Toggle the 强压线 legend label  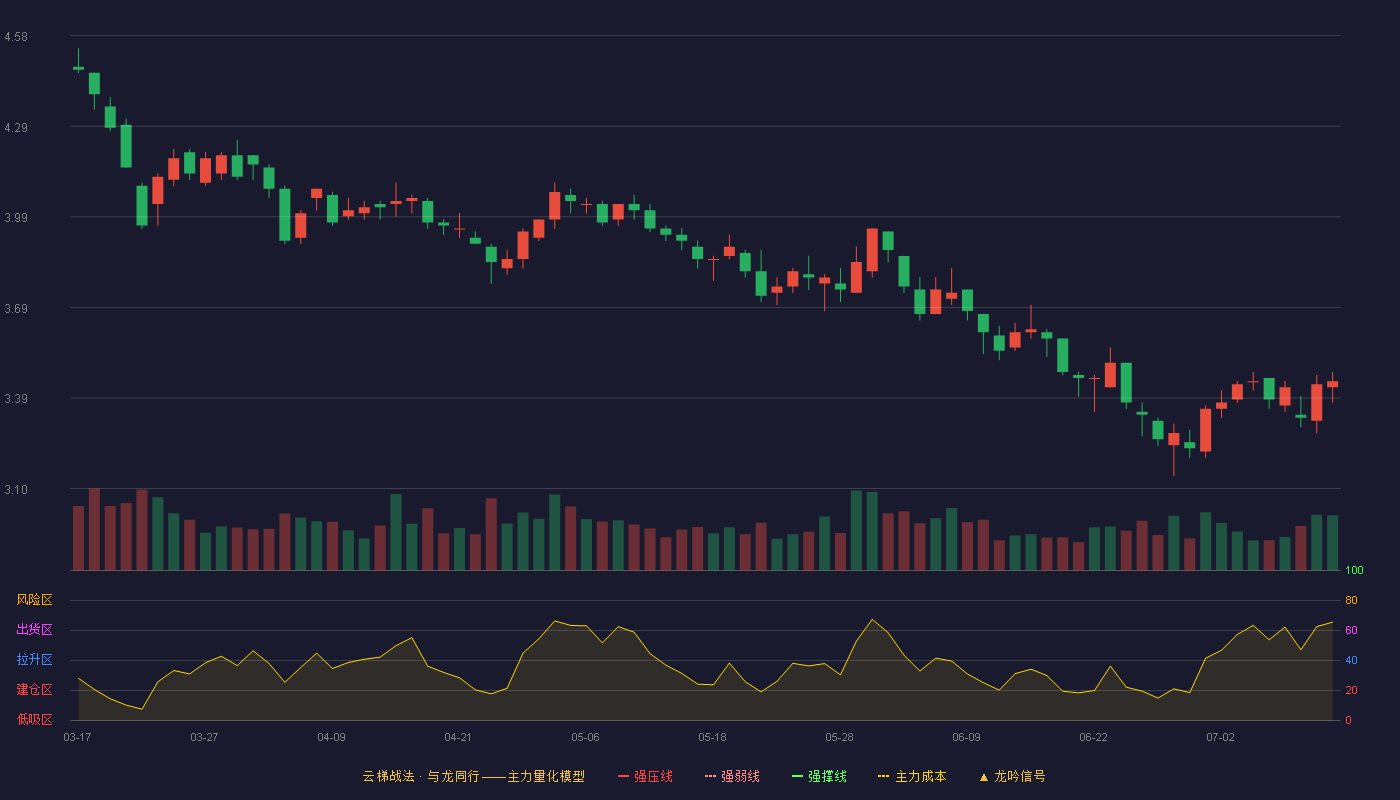[653, 777]
